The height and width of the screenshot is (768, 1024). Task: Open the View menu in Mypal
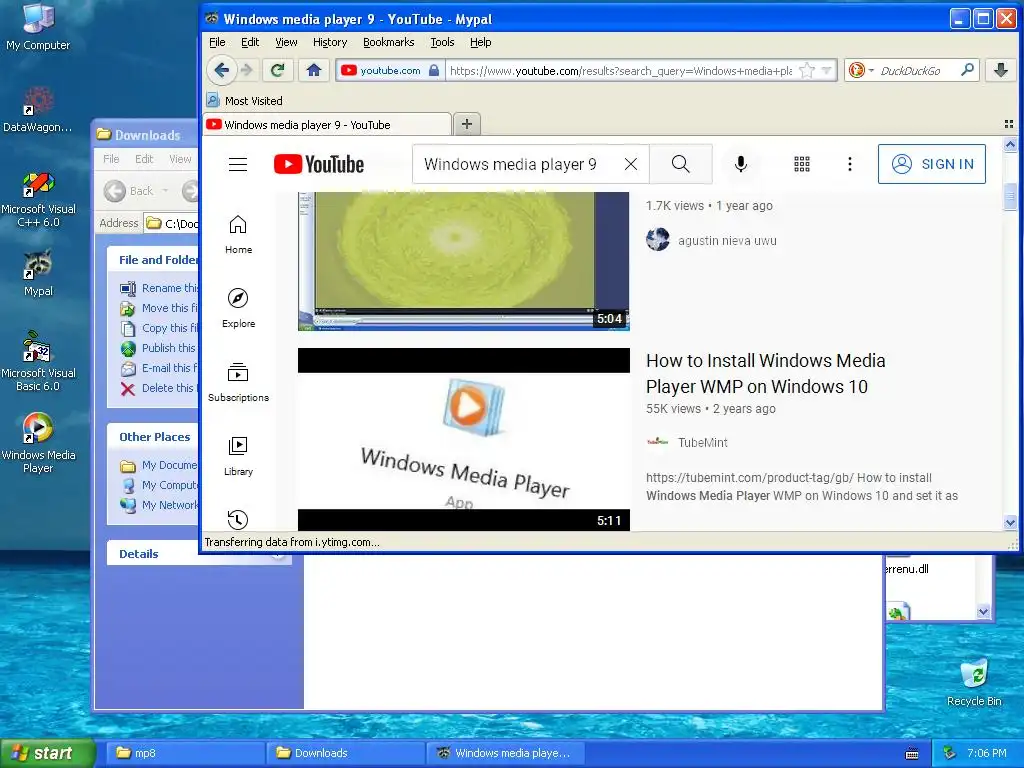pos(286,42)
